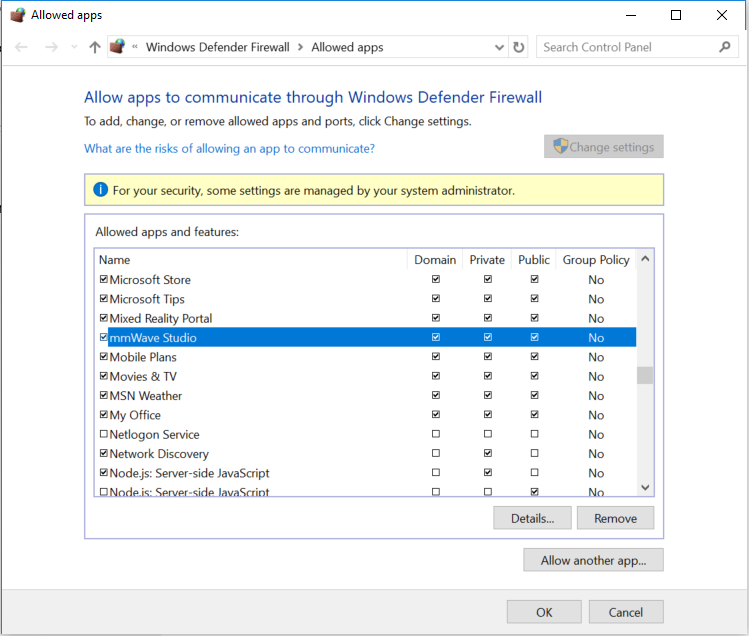Click the Remove button
This screenshot has width=749, height=636.
pos(615,518)
